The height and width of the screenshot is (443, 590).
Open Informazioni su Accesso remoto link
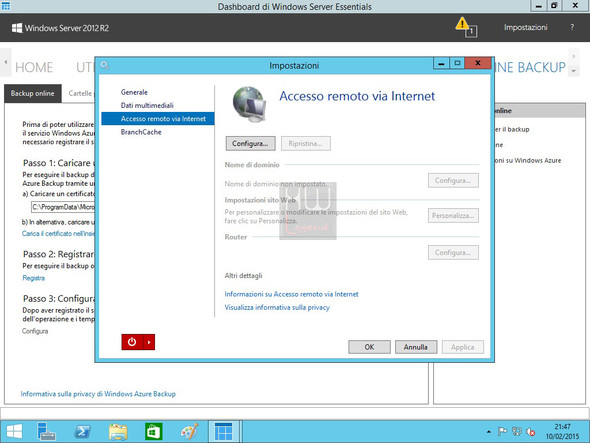(x=292, y=294)
